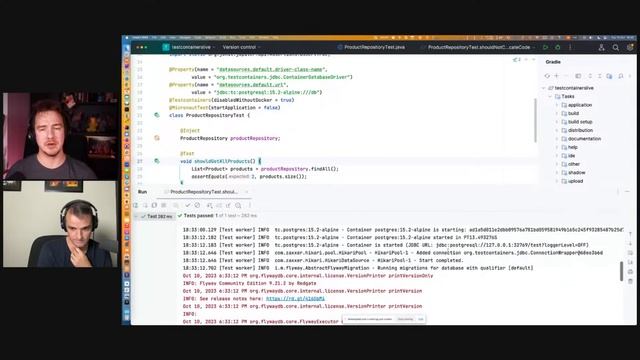
Task: Collapse all nodes in Gradle panel
Action: point(600,76)
